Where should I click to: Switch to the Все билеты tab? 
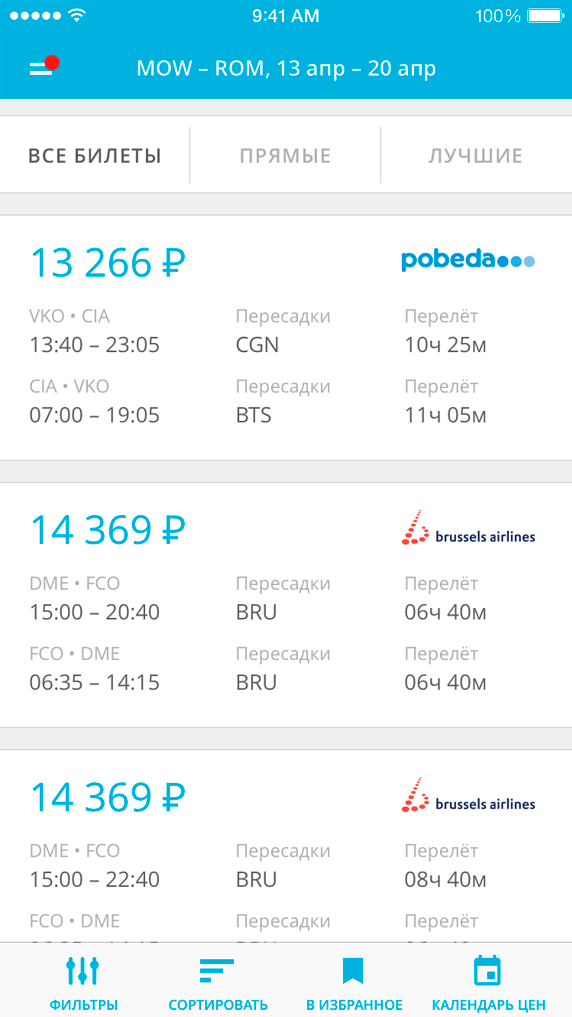point(95,156)
